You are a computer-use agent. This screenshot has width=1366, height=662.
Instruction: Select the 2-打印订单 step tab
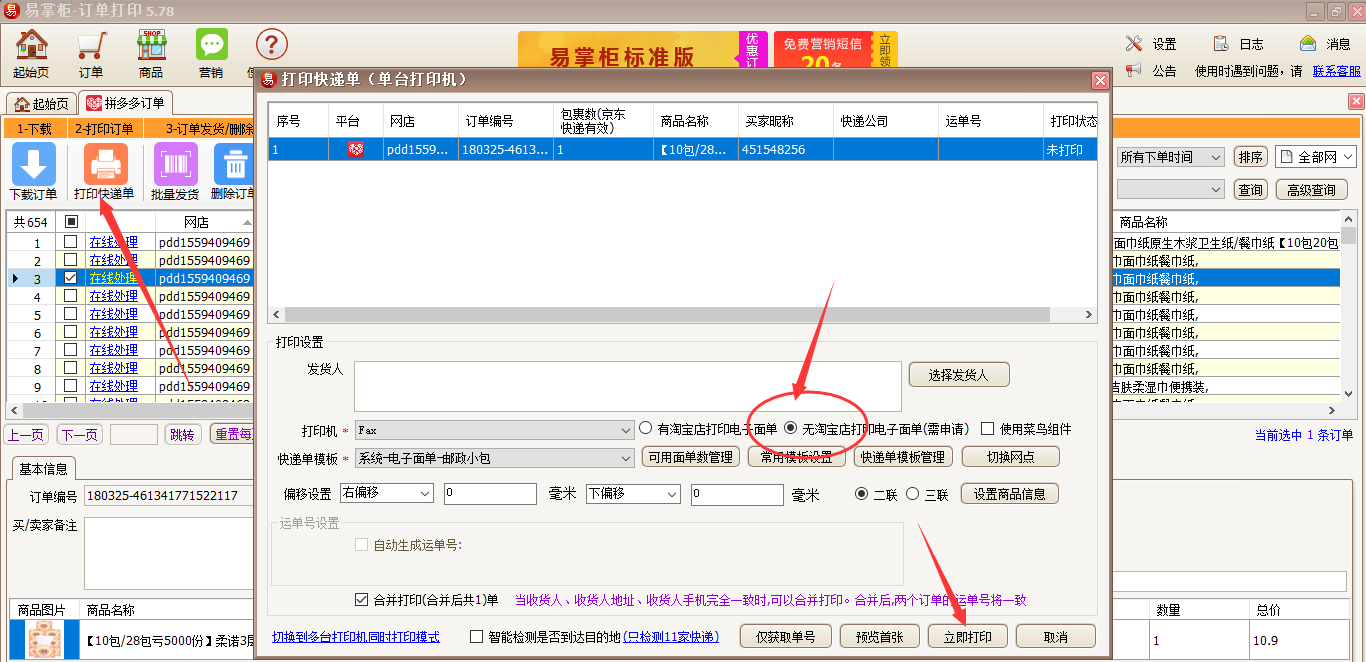tap(104, 129)
